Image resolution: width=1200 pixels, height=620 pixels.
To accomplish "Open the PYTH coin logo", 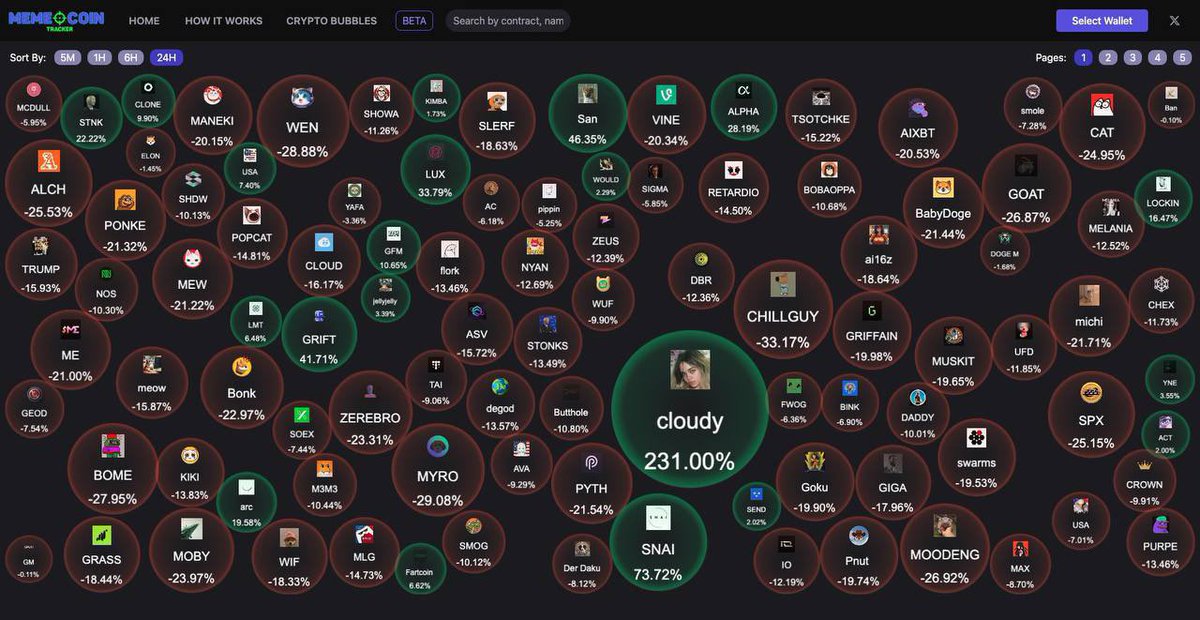I will (592, 463).
